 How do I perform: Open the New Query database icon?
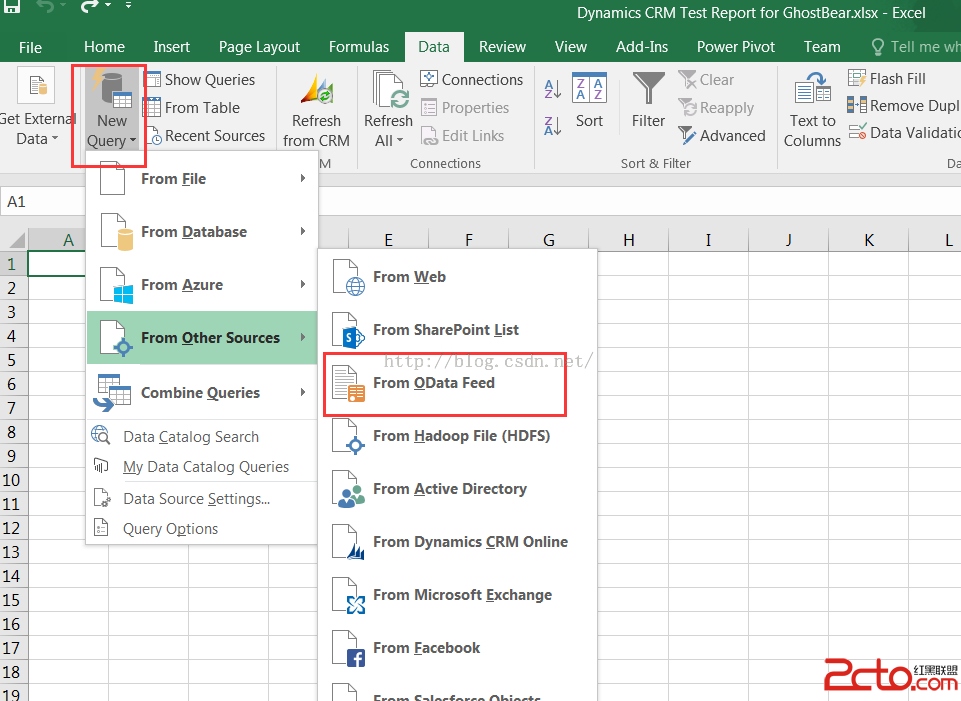point(112,89)
